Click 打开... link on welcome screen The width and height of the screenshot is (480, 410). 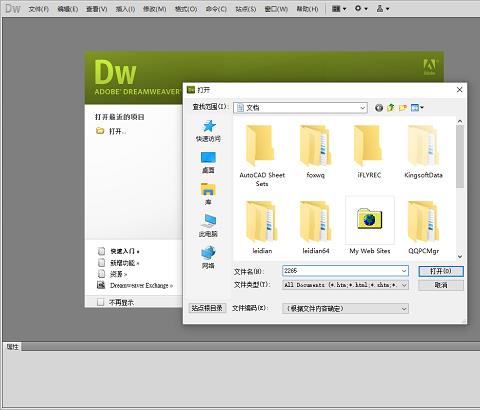coord(117,131)
